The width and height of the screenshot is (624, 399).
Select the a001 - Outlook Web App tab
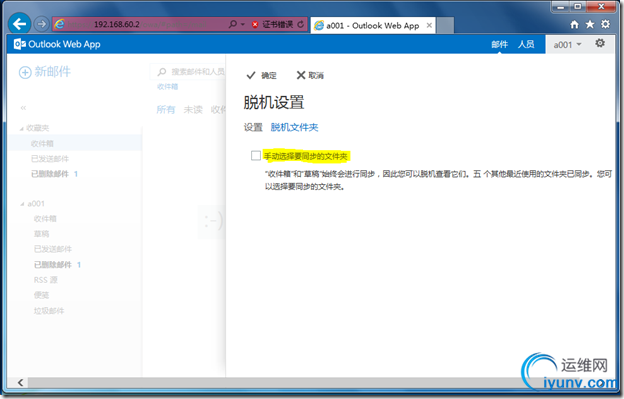click(x=372, y=25)
